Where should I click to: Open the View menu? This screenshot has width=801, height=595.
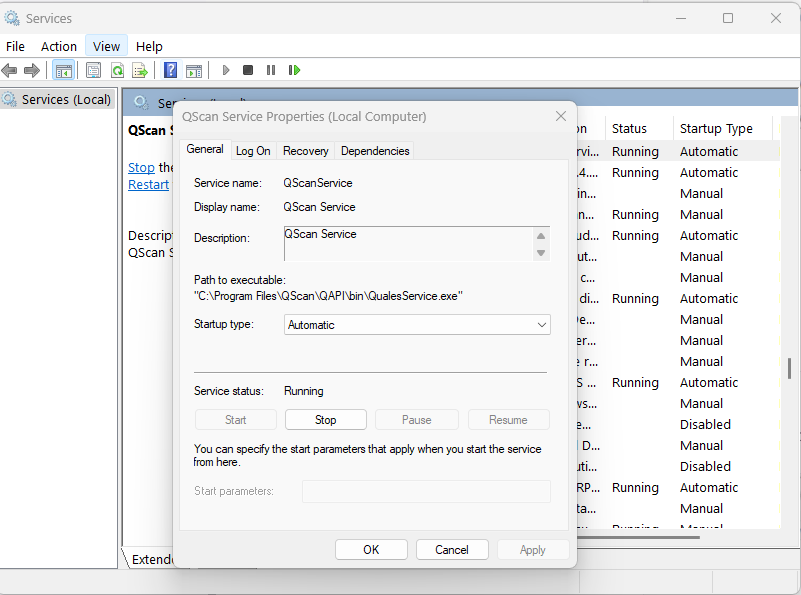(x=106, y=46)
